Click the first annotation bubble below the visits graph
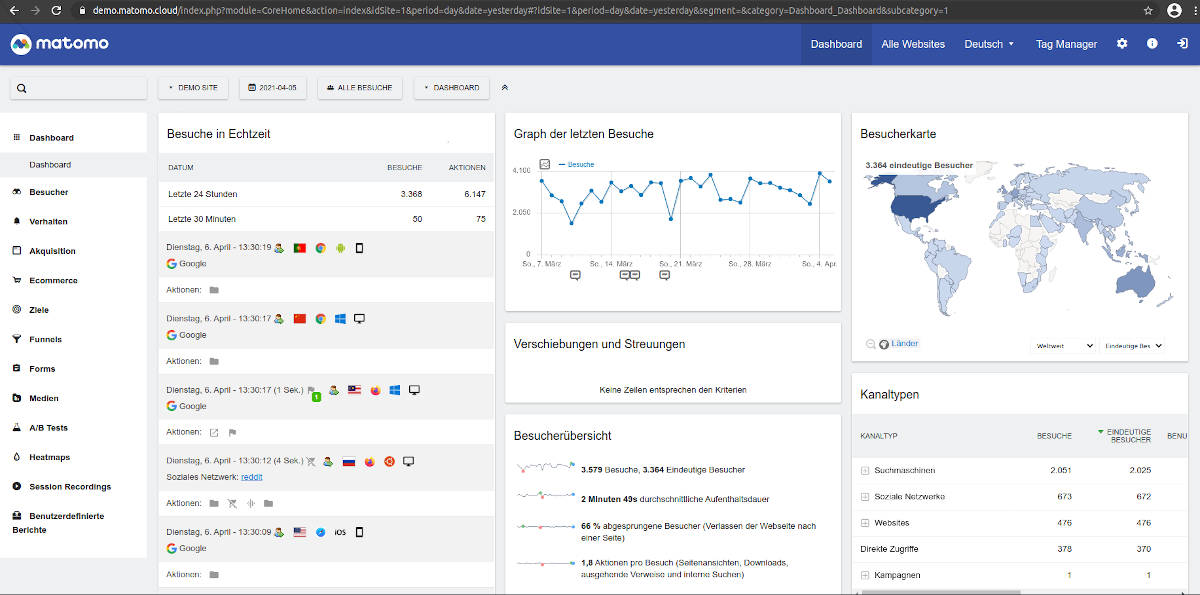The image size is (1200, 595). [x=575, y=275]
